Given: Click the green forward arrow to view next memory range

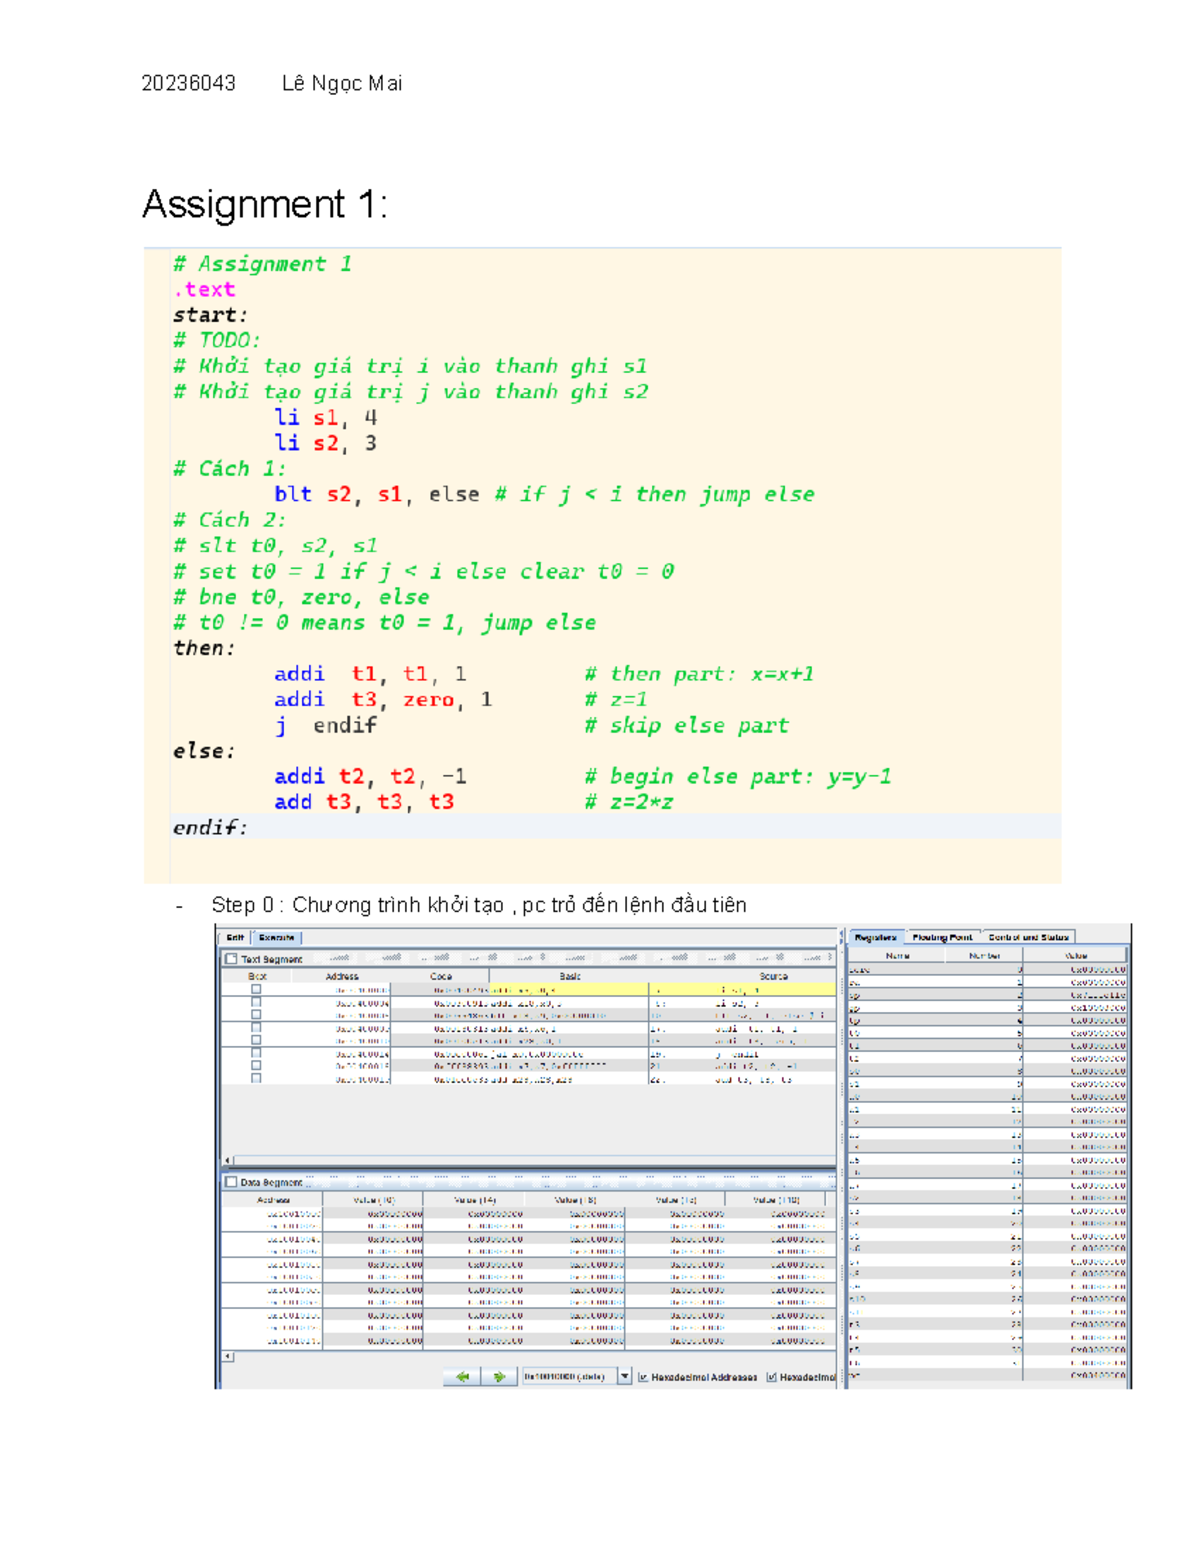Looking at the screenshot, I should point(499,1376).
